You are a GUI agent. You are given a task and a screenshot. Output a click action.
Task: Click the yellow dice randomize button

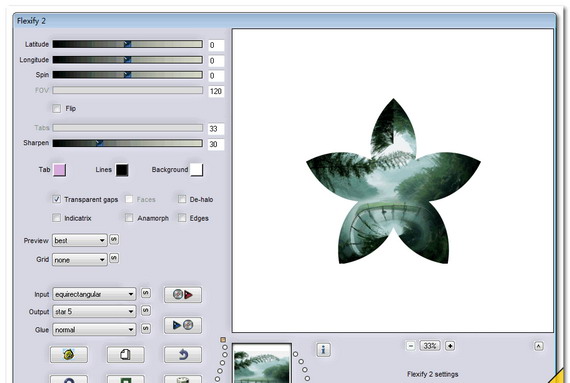point(69,354)
